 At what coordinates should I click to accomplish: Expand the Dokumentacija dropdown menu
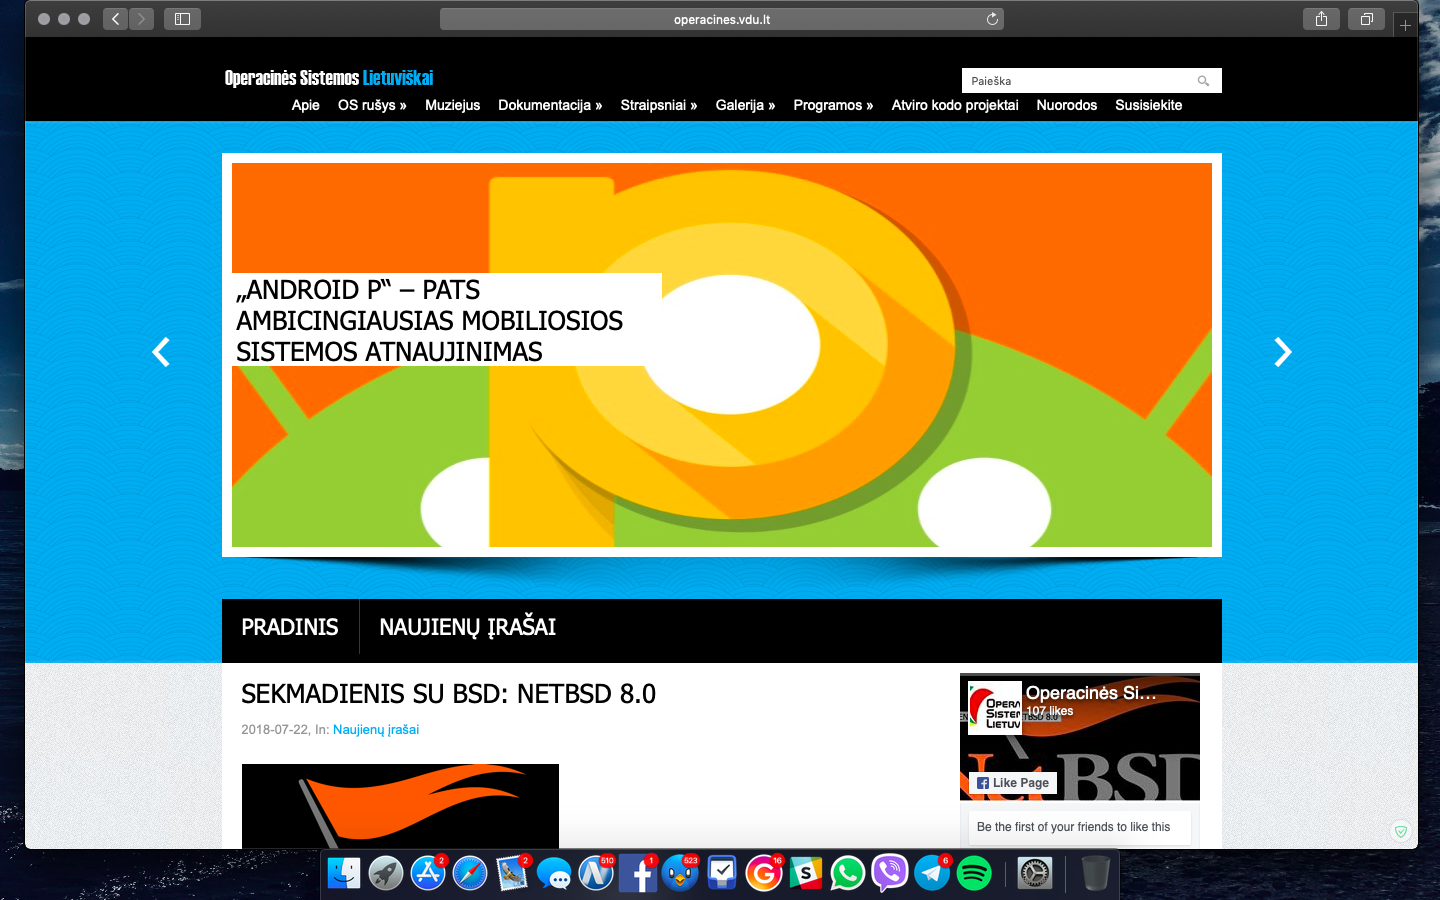[x=549, y=105]
